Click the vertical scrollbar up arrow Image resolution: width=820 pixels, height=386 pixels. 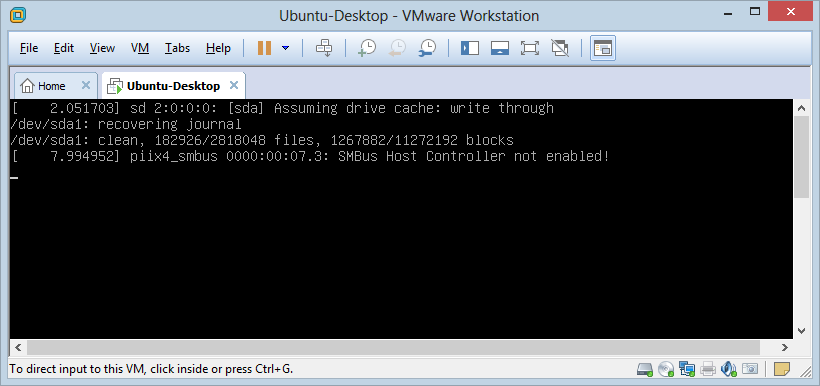pos(801,108)
